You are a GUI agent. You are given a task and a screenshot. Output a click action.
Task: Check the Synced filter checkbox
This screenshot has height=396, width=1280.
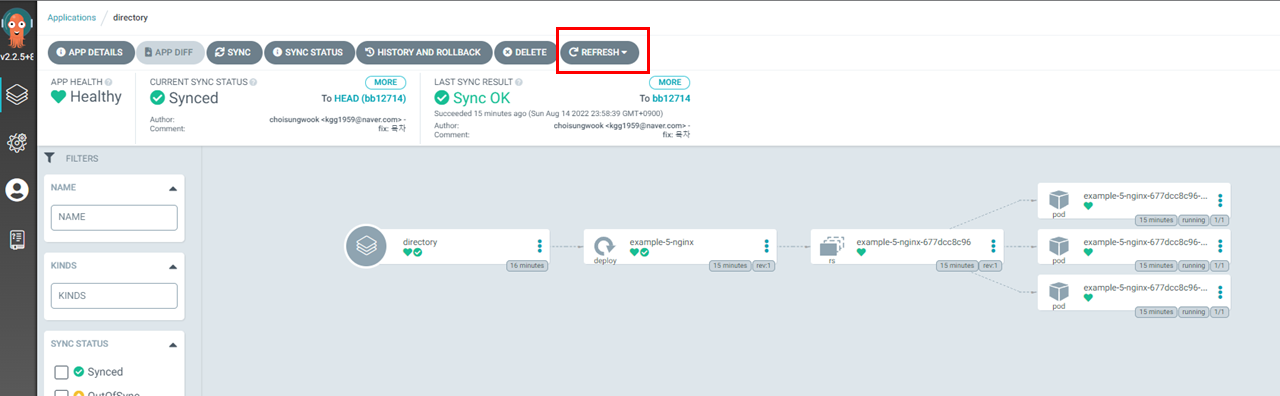click(x=62, y=372)
